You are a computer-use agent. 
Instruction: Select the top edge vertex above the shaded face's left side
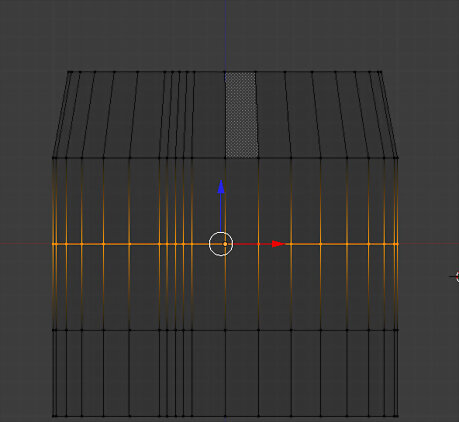(225, 71)
